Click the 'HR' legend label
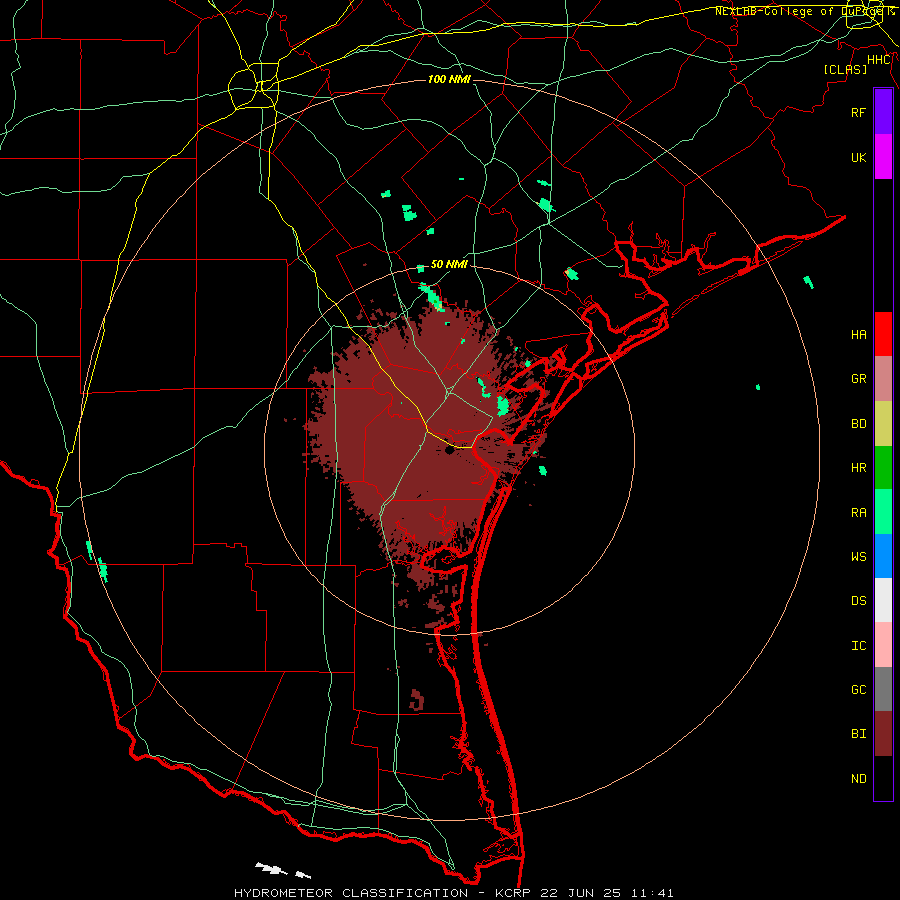 click(x=858, y=468)
